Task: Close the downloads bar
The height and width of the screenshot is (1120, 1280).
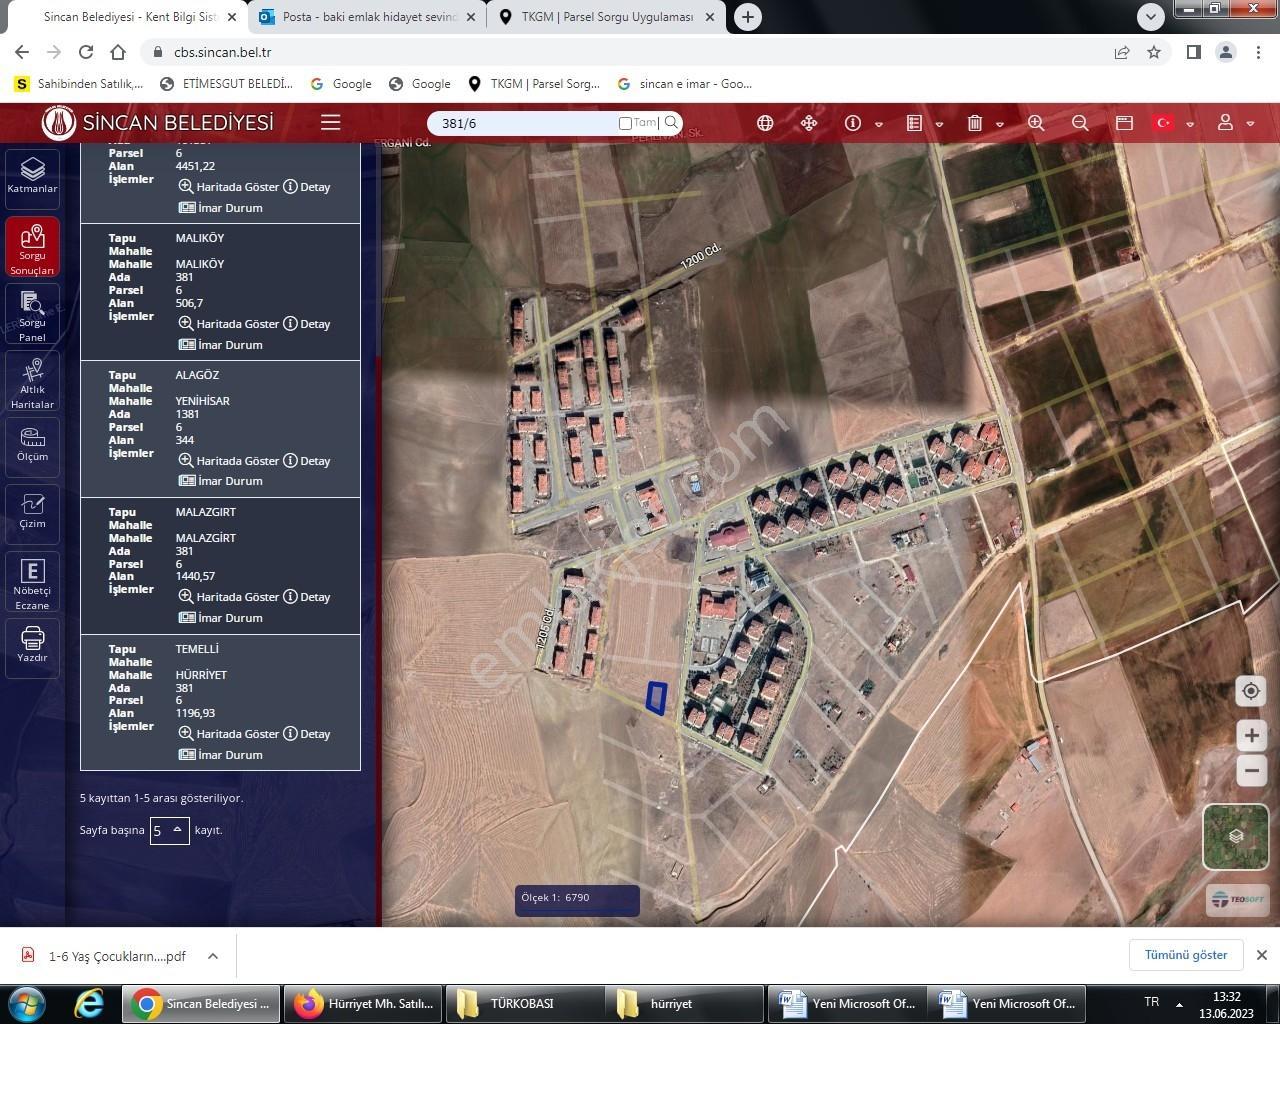Action: coord(1262,955)
